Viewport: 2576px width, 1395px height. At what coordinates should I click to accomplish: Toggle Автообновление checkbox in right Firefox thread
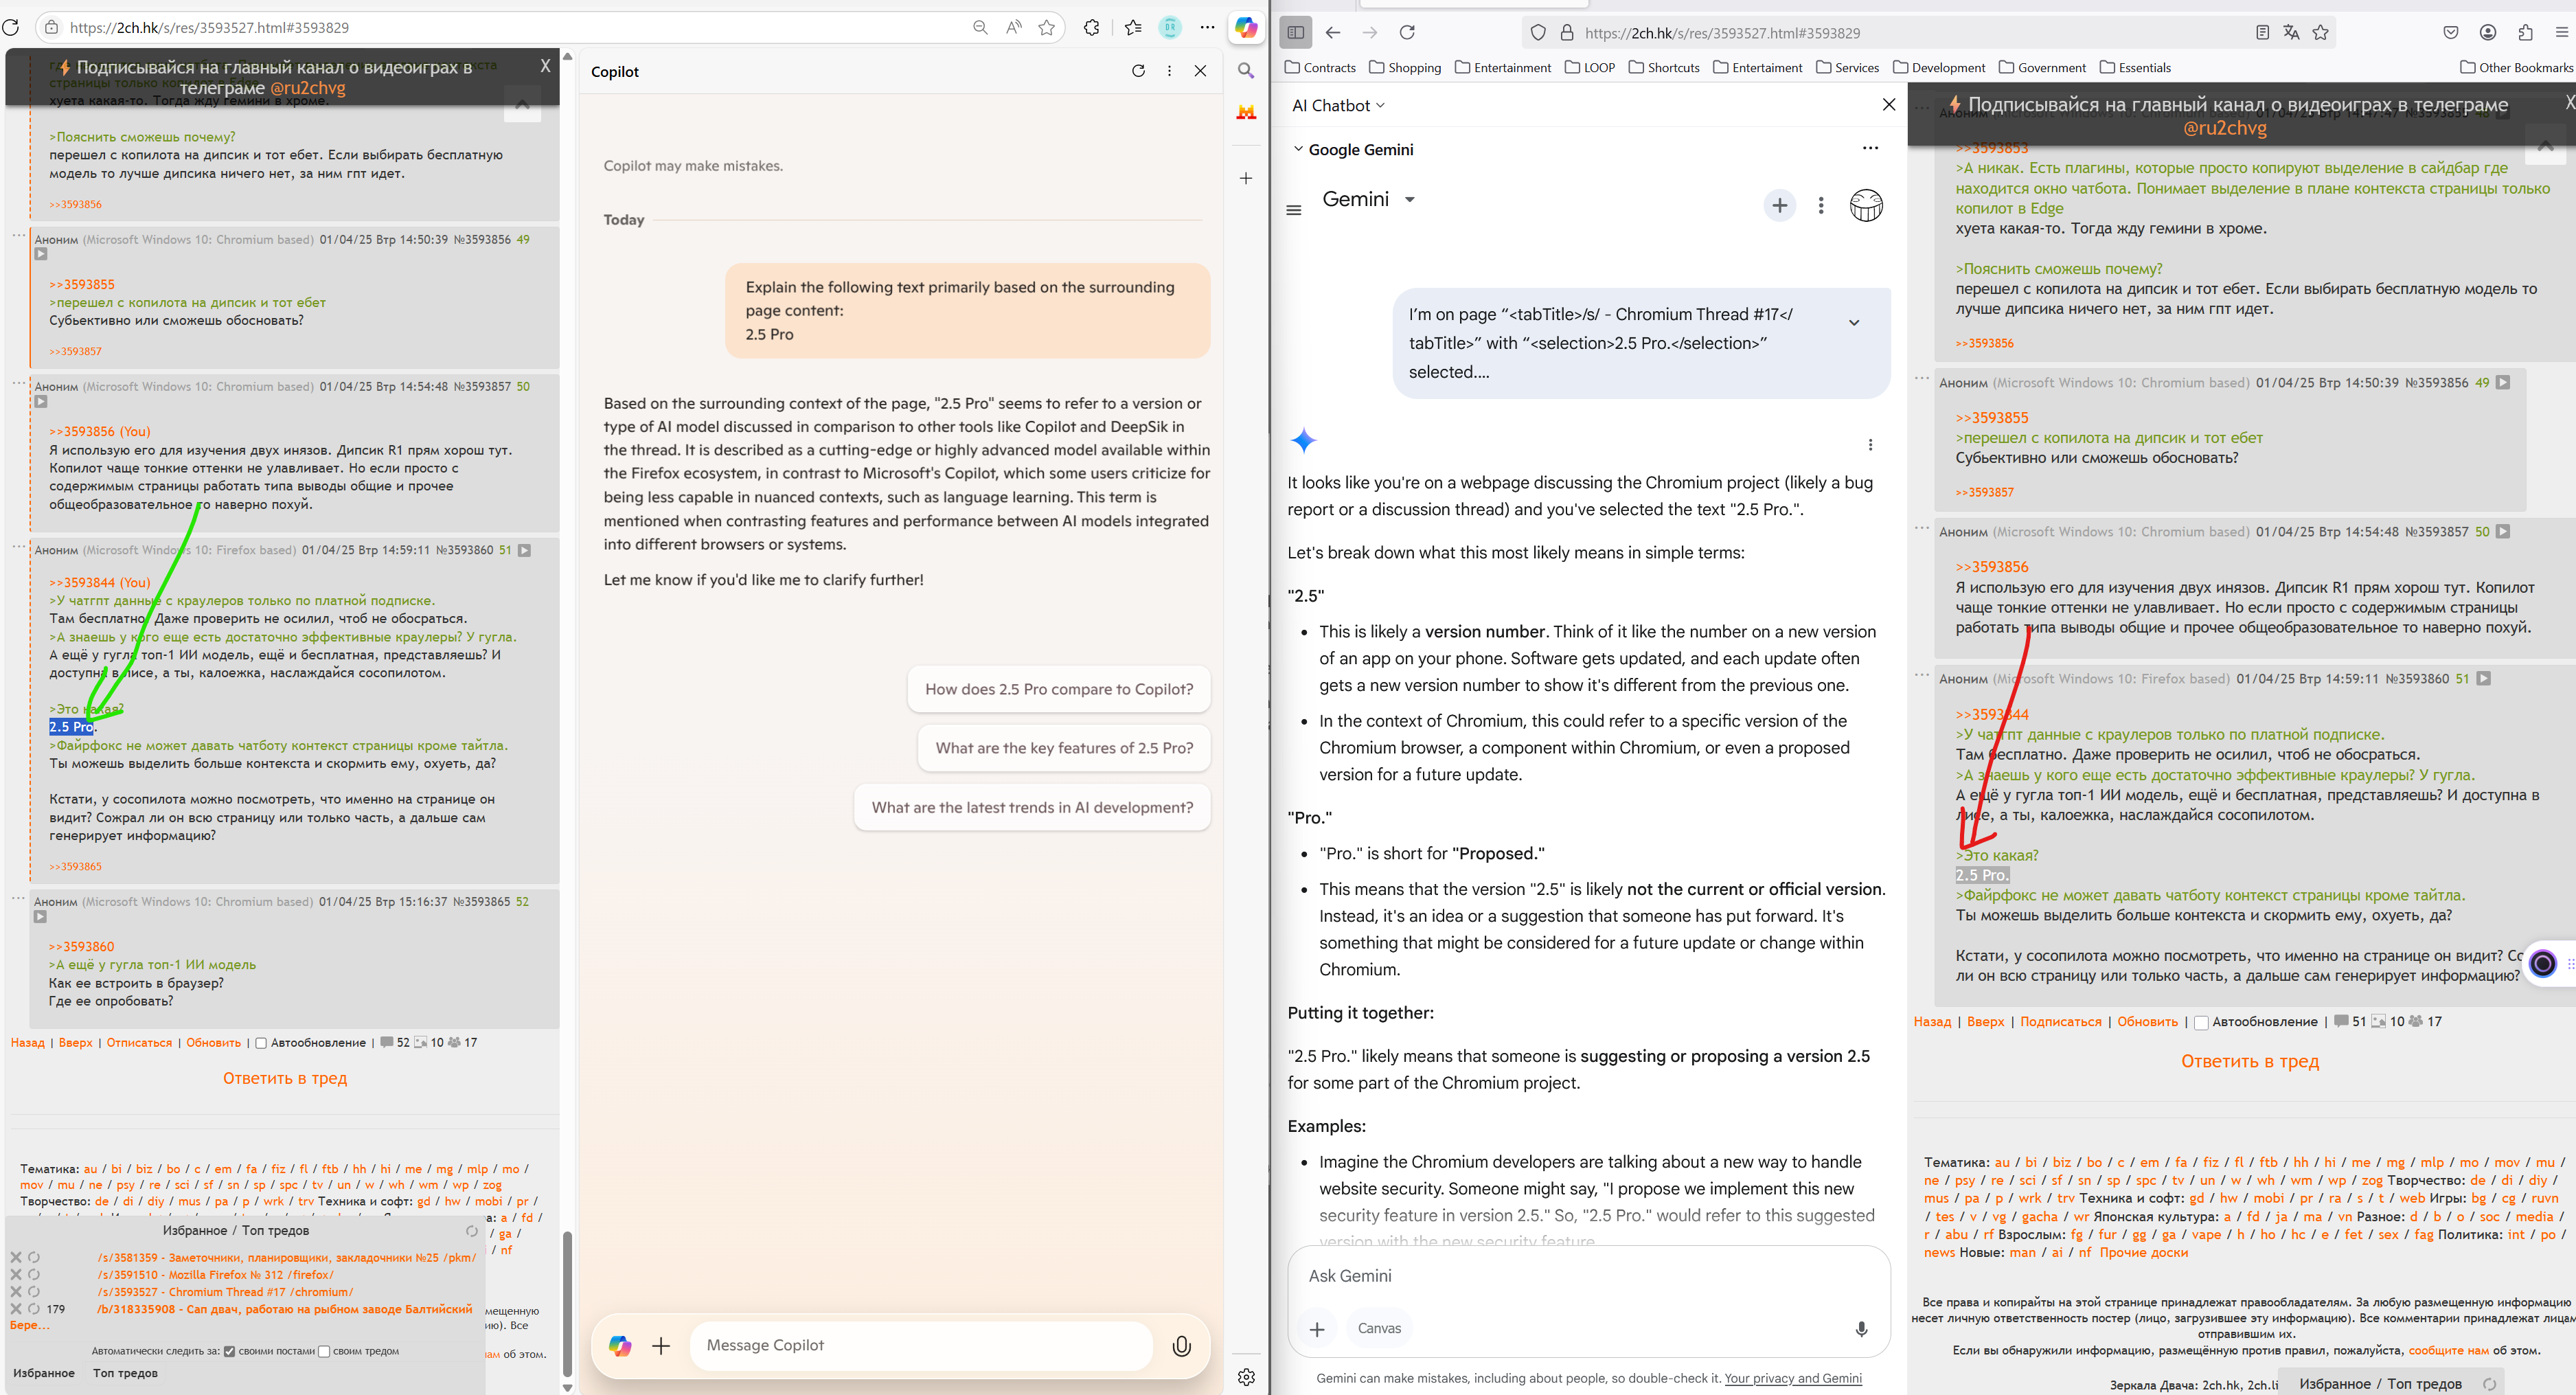pyautogui.click(x=2200, y=1022)
